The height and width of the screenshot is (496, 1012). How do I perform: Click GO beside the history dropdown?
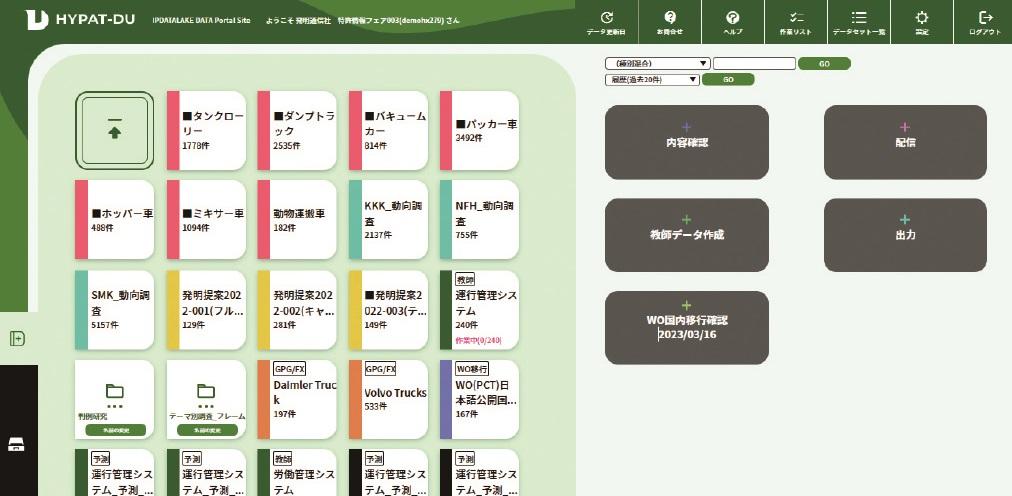728,79
